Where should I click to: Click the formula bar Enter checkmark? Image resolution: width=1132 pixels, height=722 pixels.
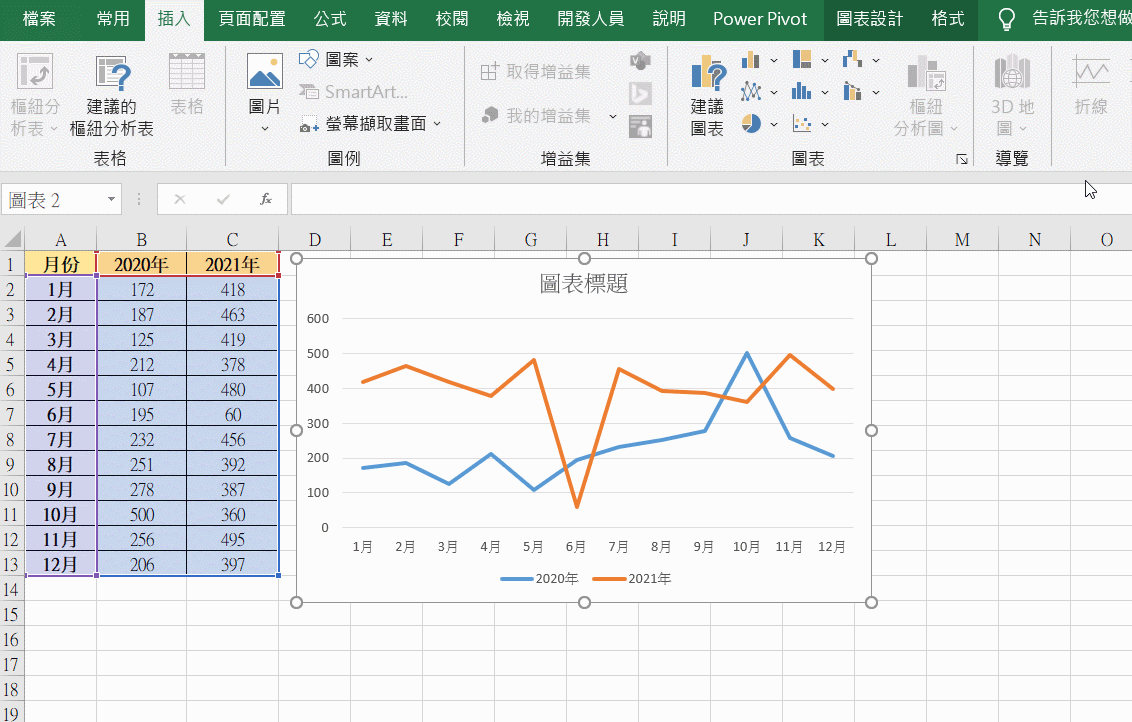(x=223, y=199)
